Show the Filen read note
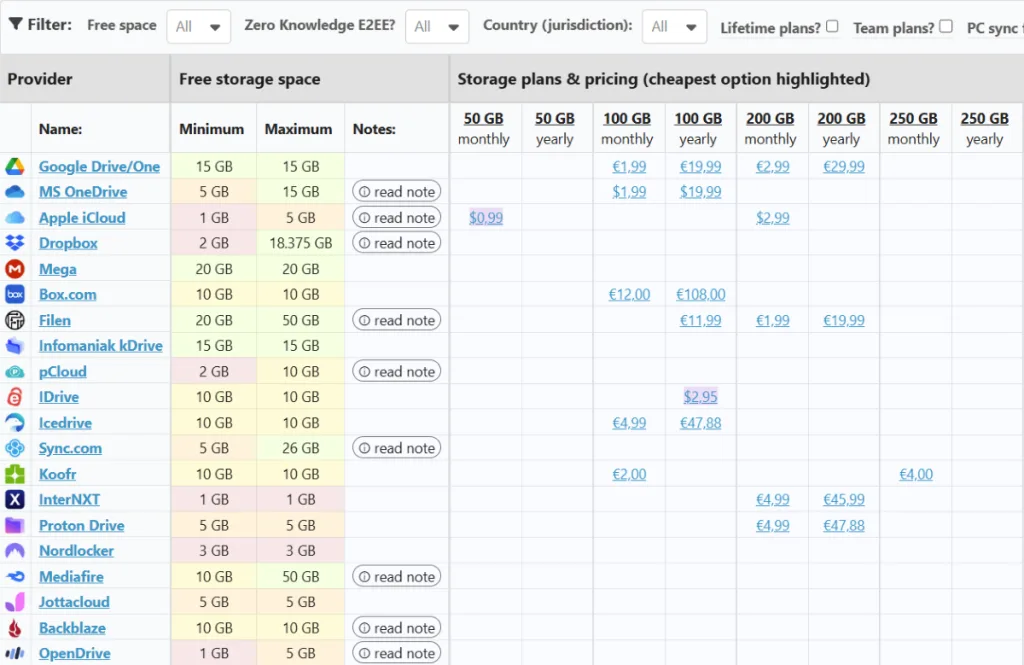1024x665 pixels. coord(397,320)
